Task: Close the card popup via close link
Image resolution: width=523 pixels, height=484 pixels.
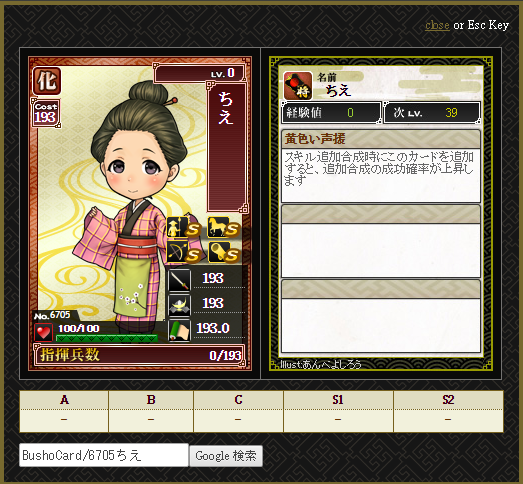Action: point(437,25)
